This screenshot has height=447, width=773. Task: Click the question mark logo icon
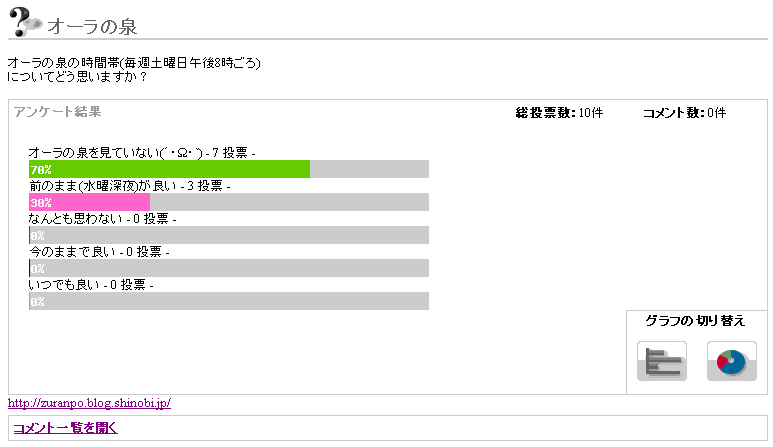[x=25, y=22]
